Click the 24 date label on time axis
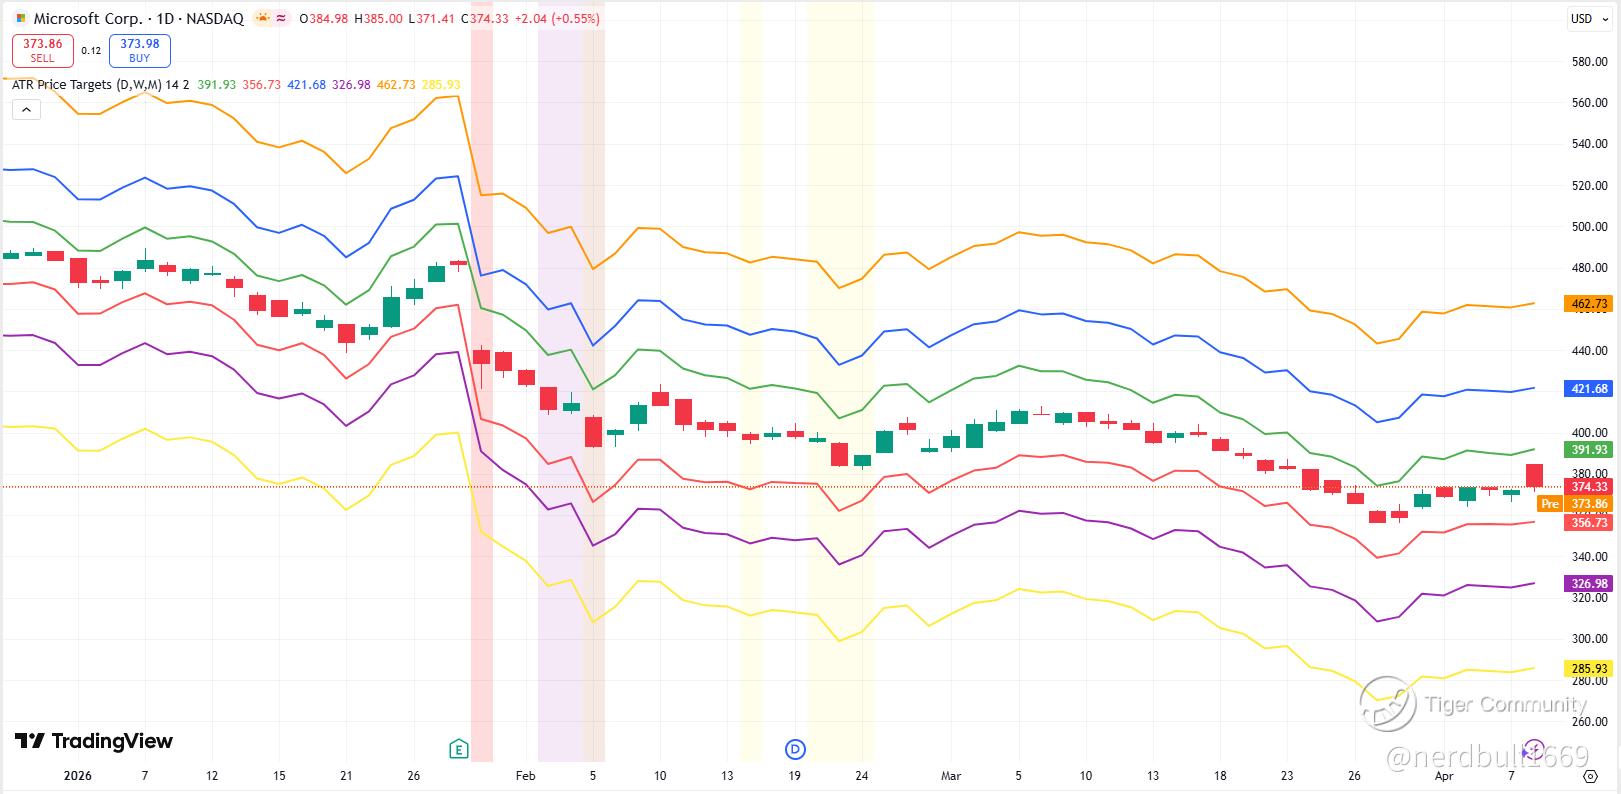Screen dimensions: 1621x794 [861, 776]
